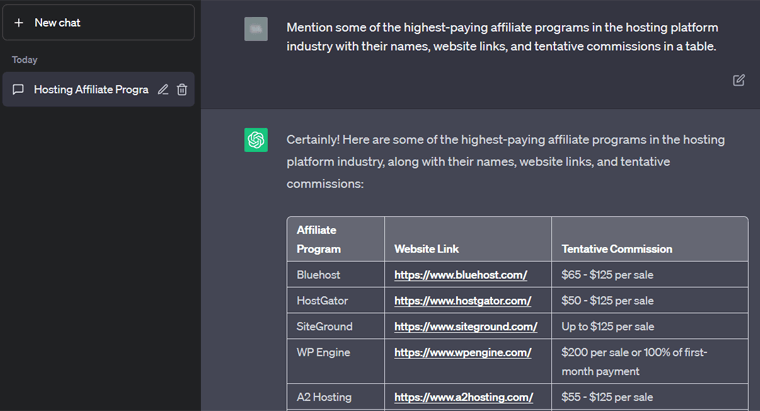Delete chat using the trash icon
Screen dimensions: 760x411
coord(182,90)
